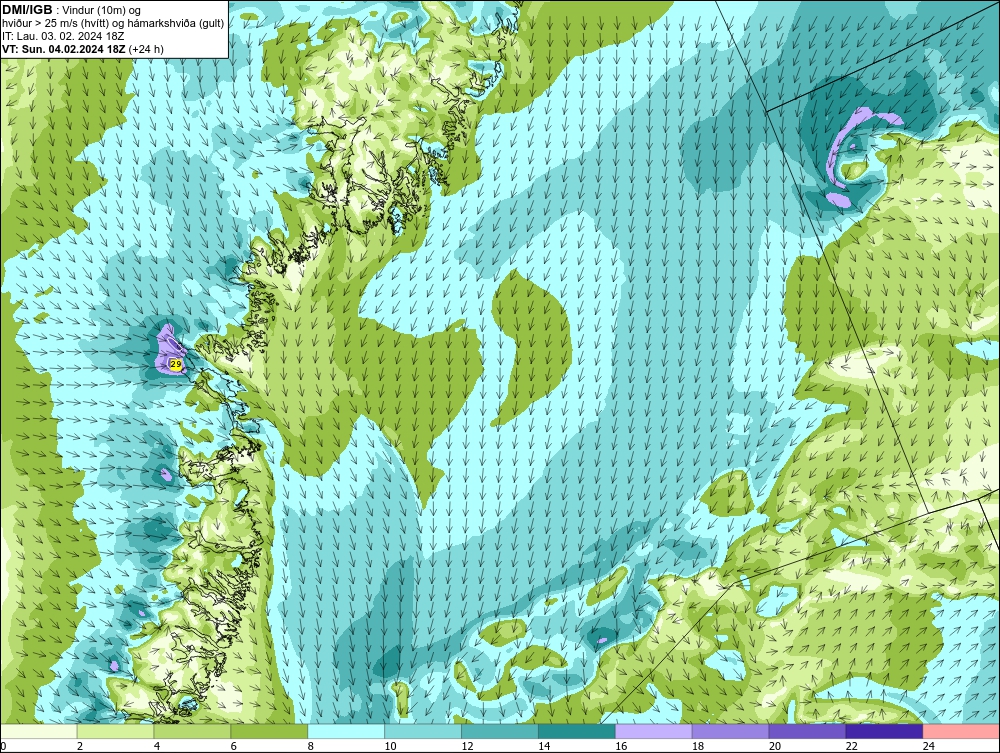Click the 8-10 m/s legend color segment
This screenshot has width=1000, height=753.
coord(346,731)
